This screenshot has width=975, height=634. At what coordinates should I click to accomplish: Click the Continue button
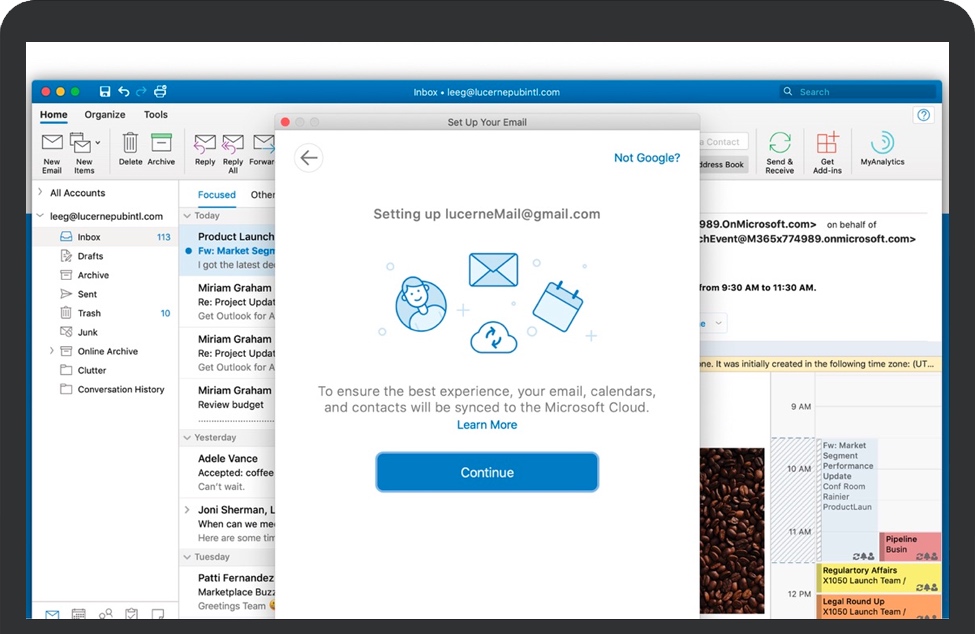pyautogui.click(x=487, y=472)
